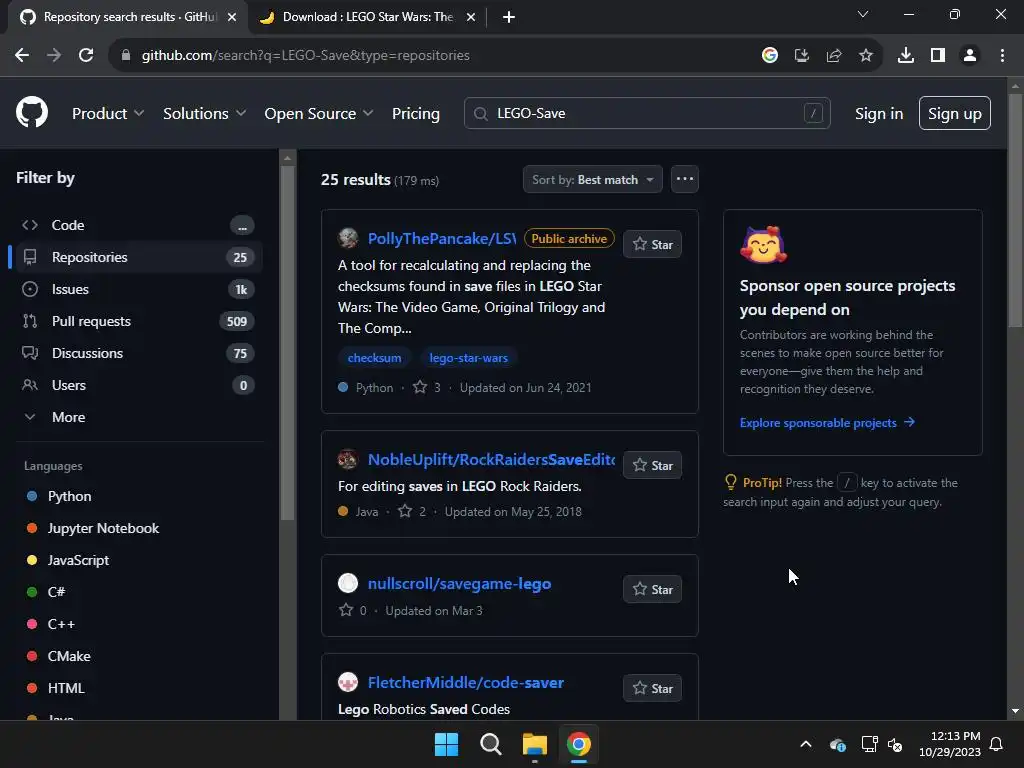
Task: Open NobleUplift/RockRaidersSaveEditor repository link
Action: pyautogui.click(x=491, y=459)
